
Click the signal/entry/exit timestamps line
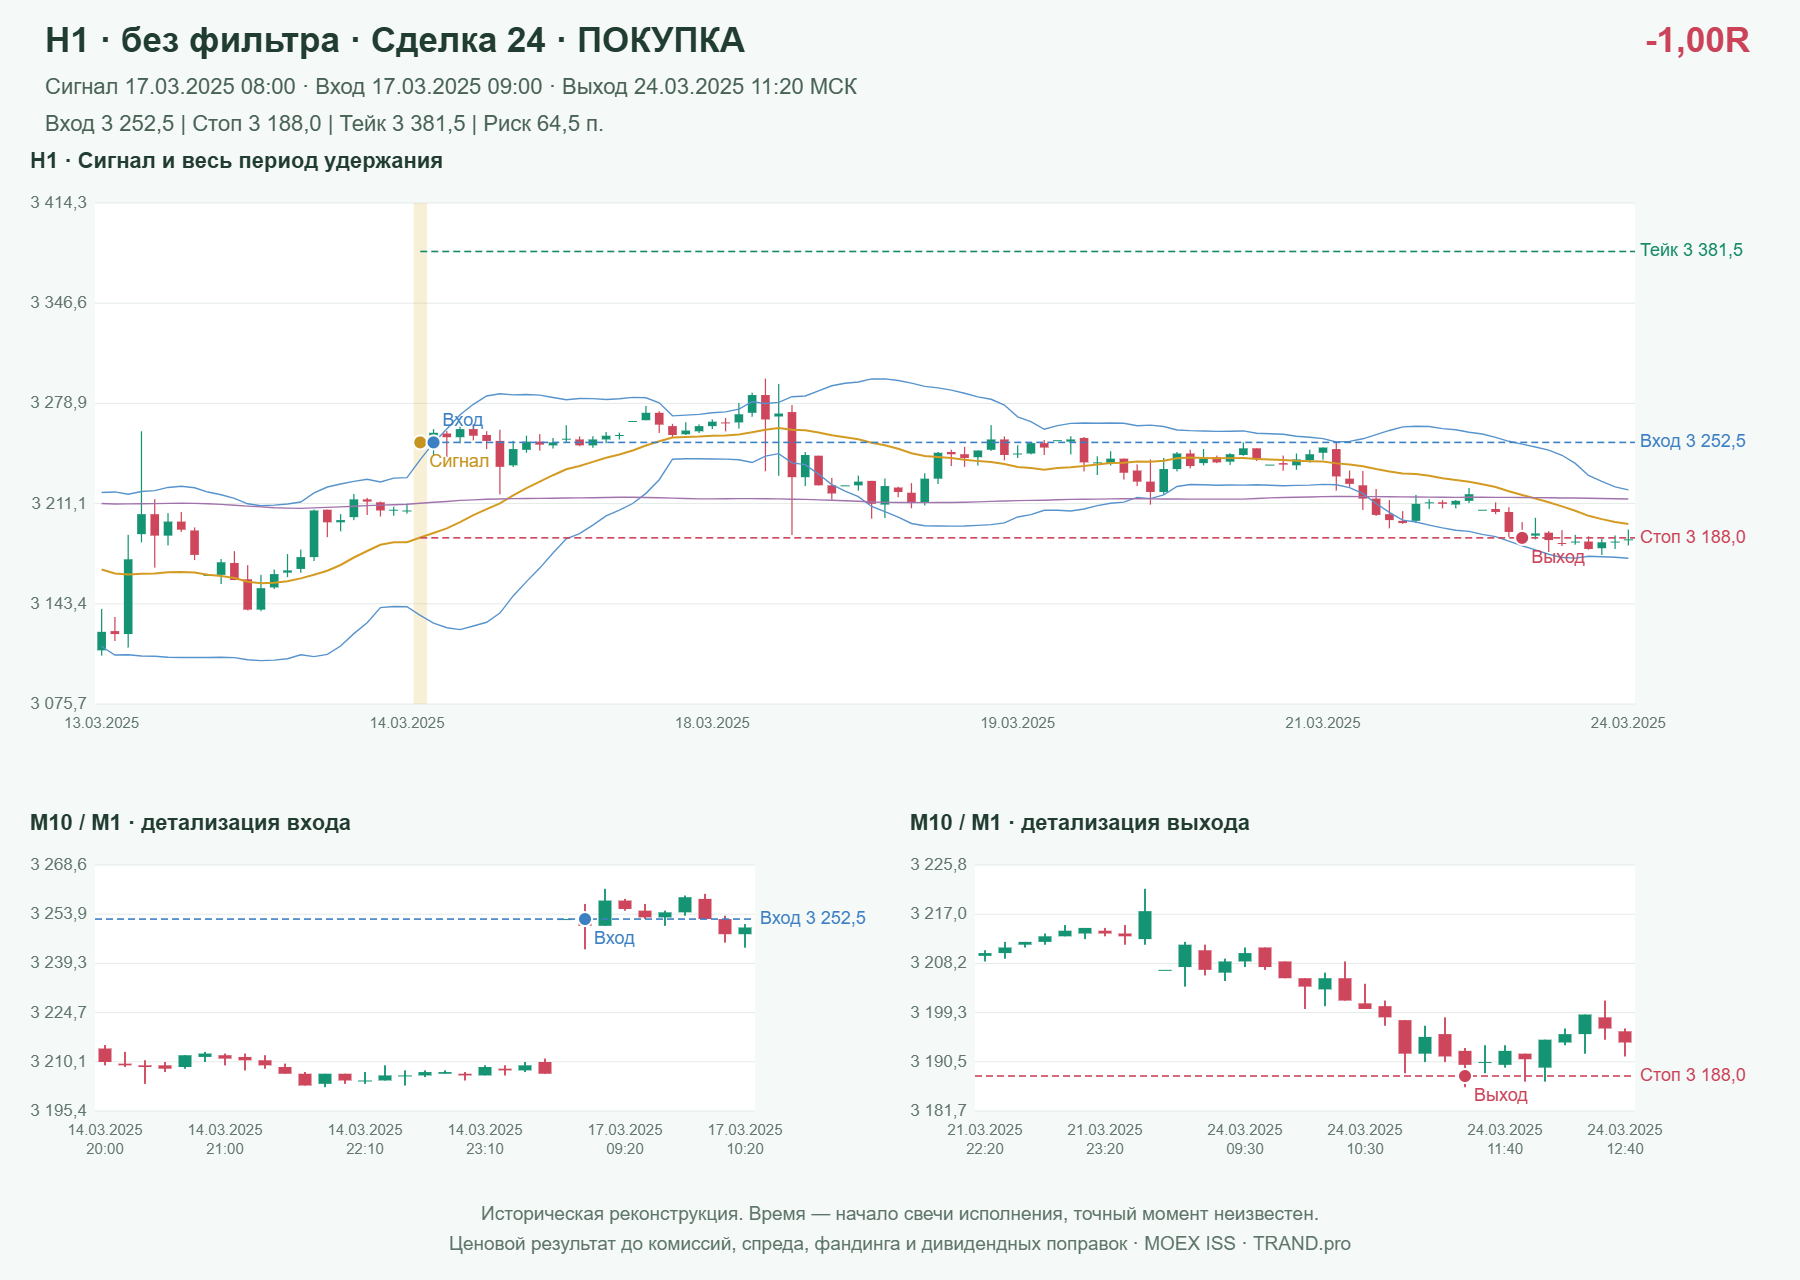(451, 87)
